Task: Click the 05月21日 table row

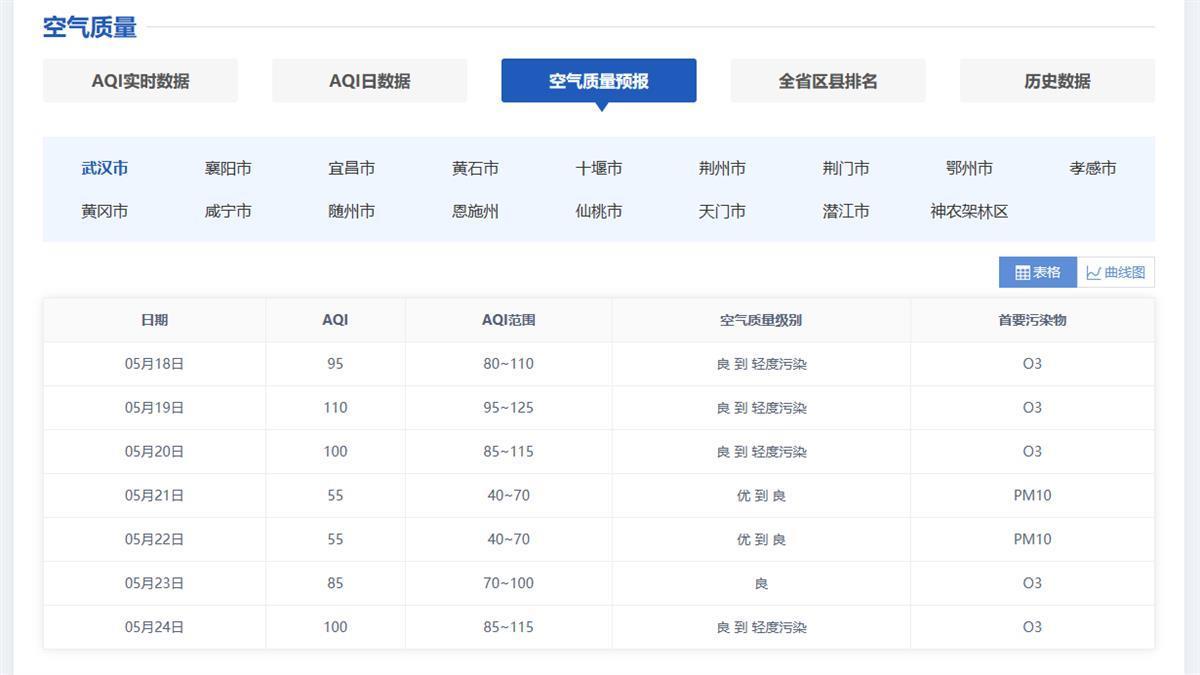Action: coord(598,495)
